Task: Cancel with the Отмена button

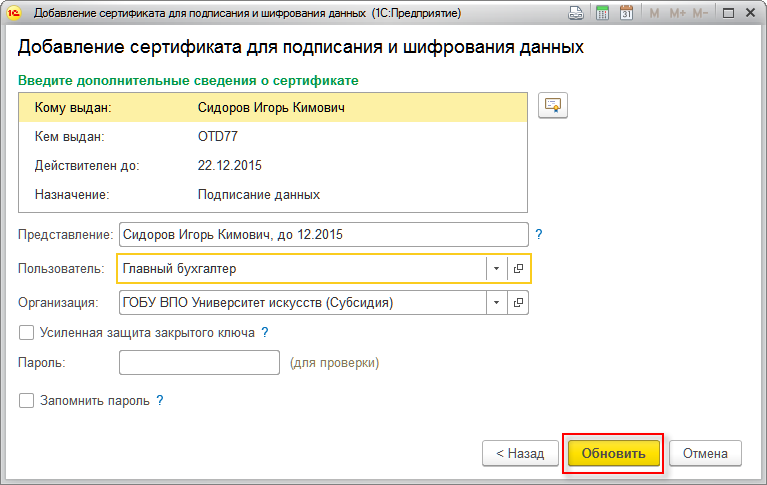Action: [705, 454]
